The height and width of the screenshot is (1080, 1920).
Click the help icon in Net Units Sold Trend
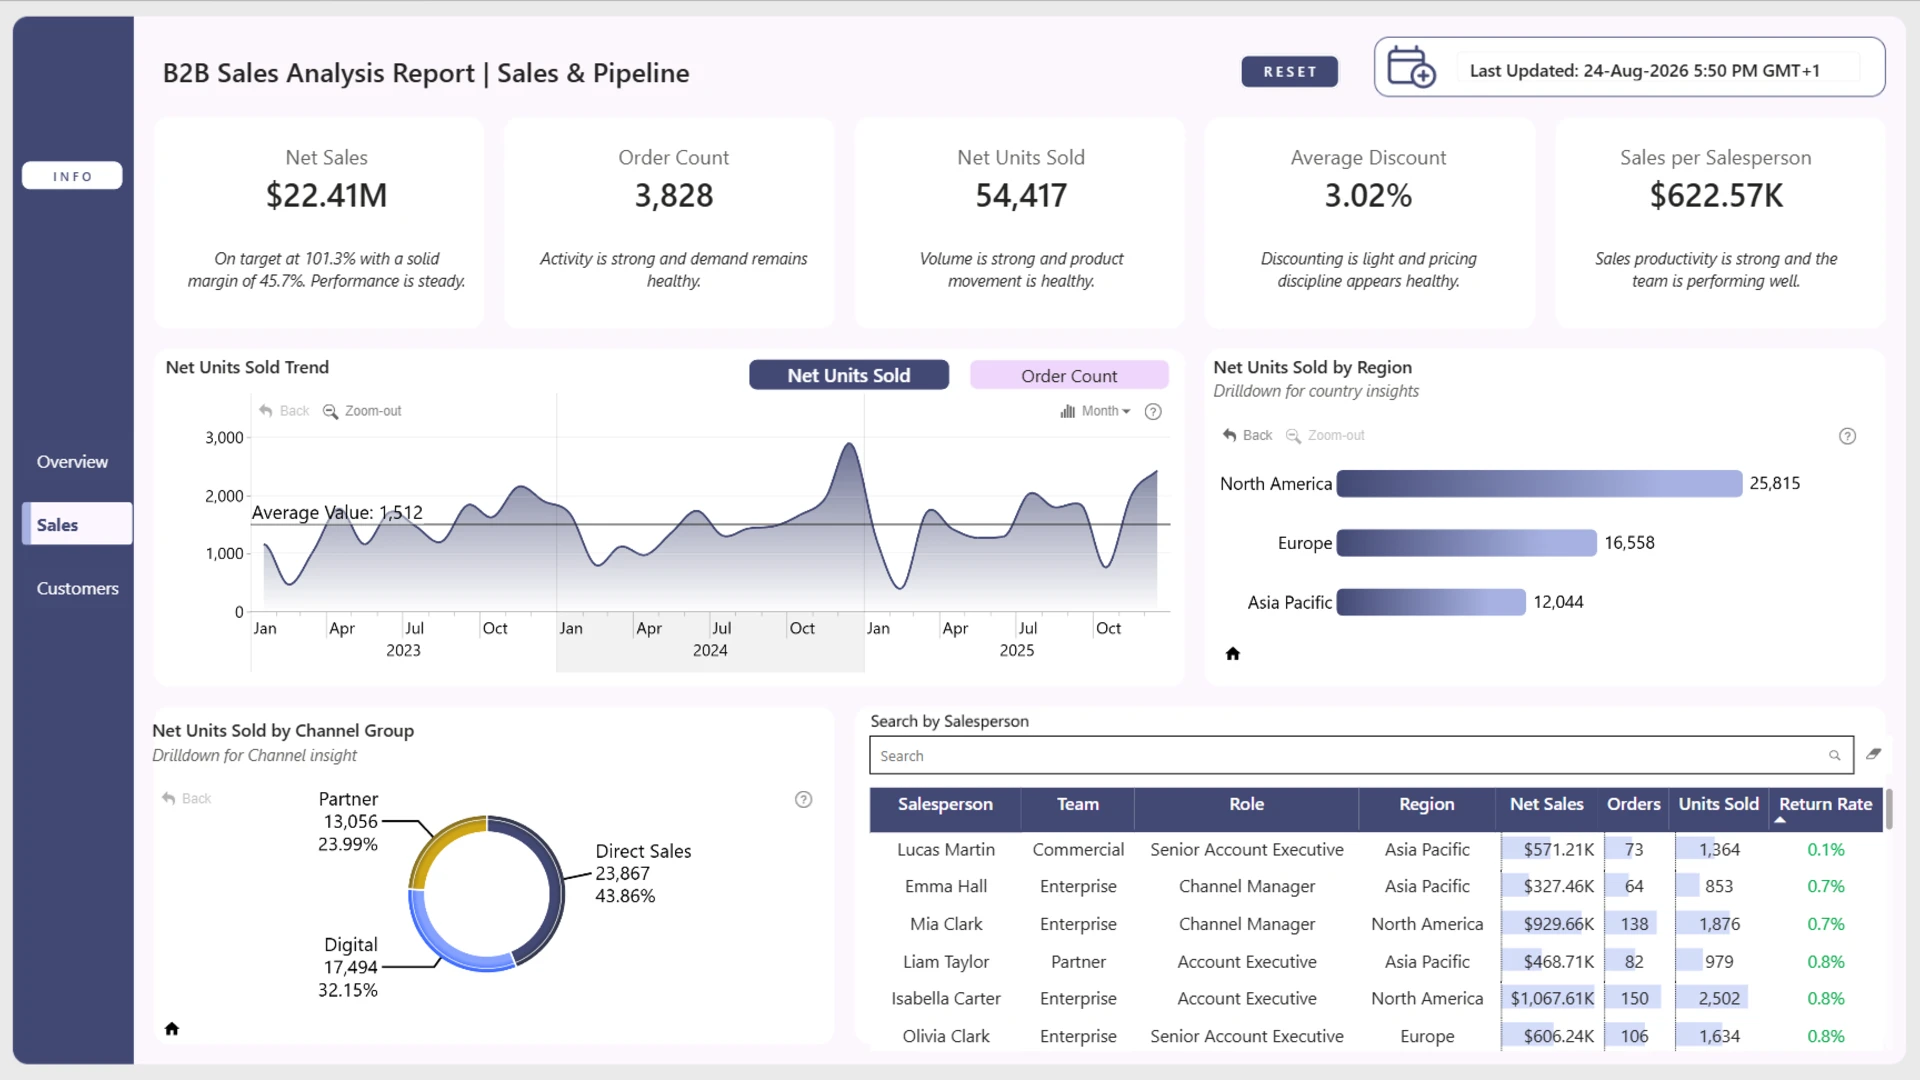click(1153, 412)
